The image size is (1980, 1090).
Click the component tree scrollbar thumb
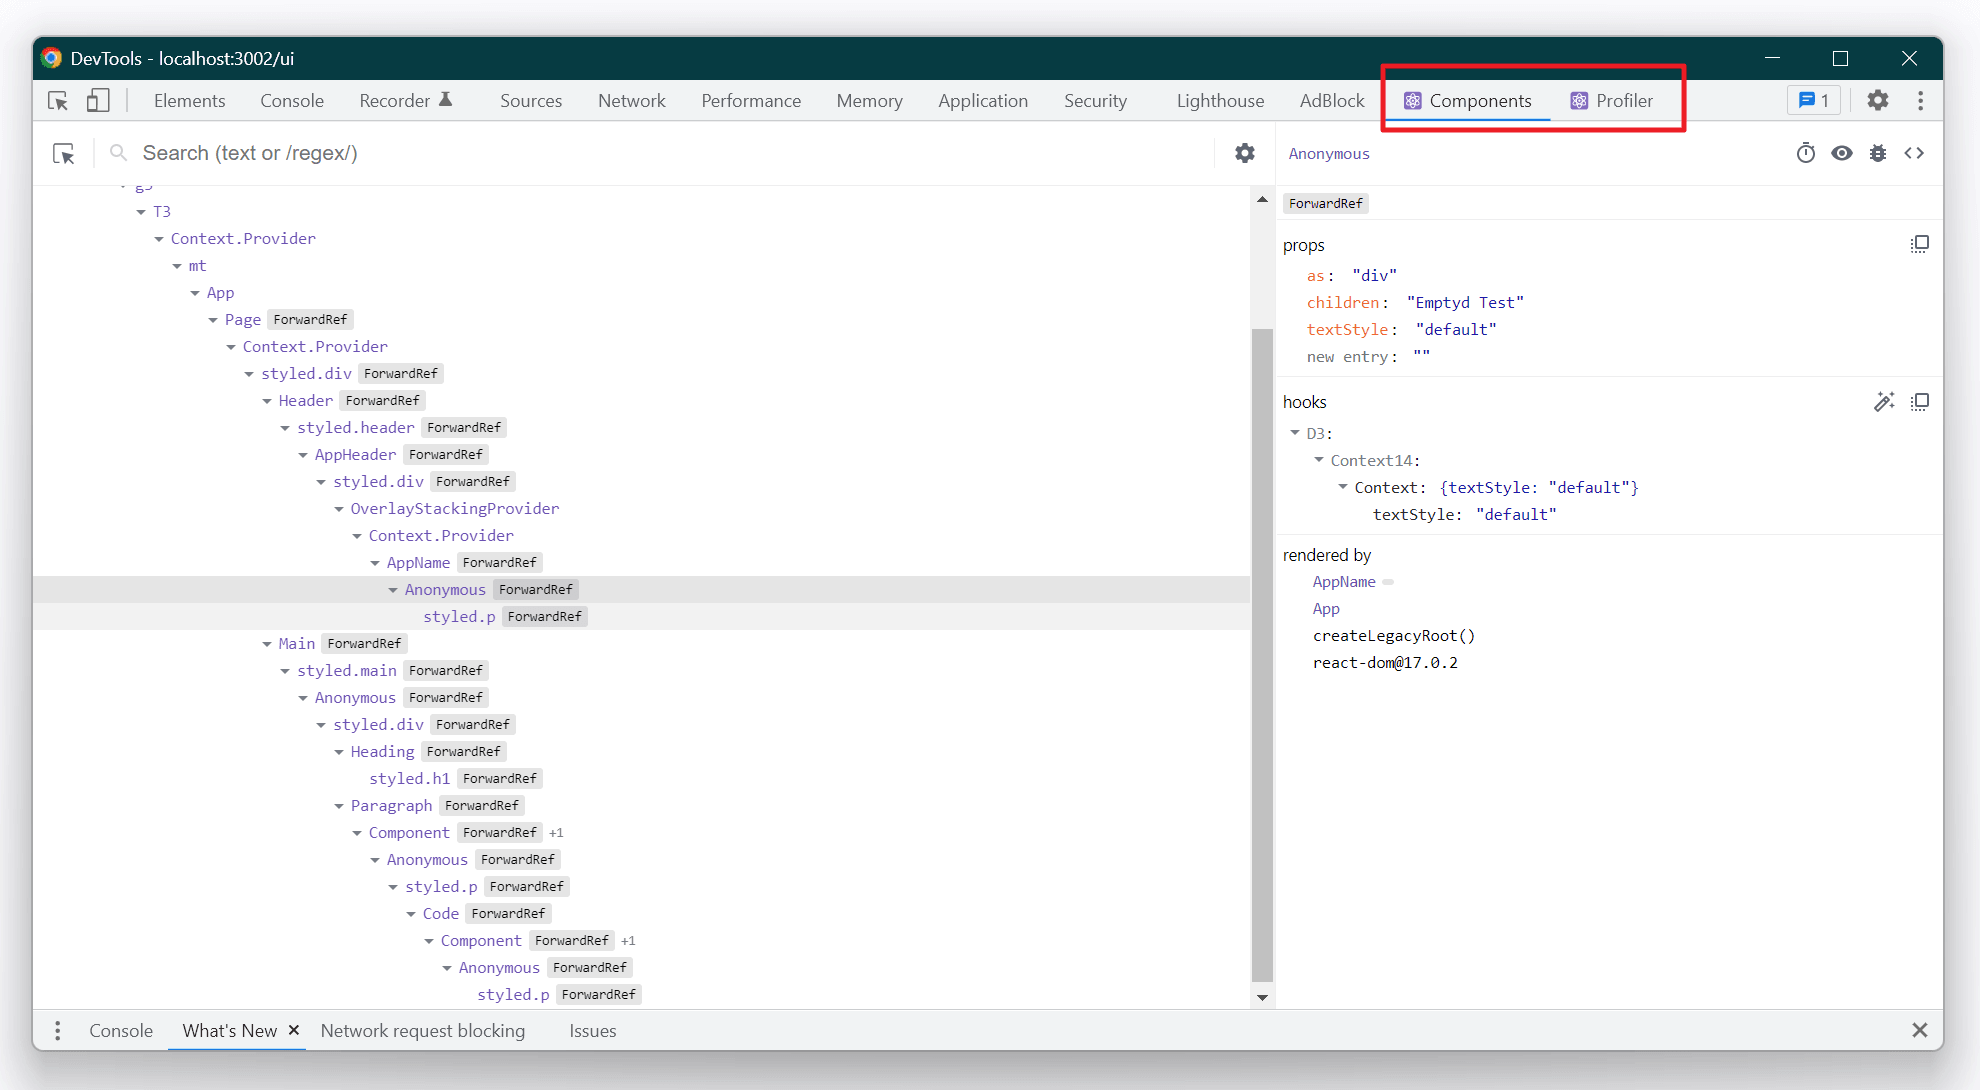click(1262, 655)
